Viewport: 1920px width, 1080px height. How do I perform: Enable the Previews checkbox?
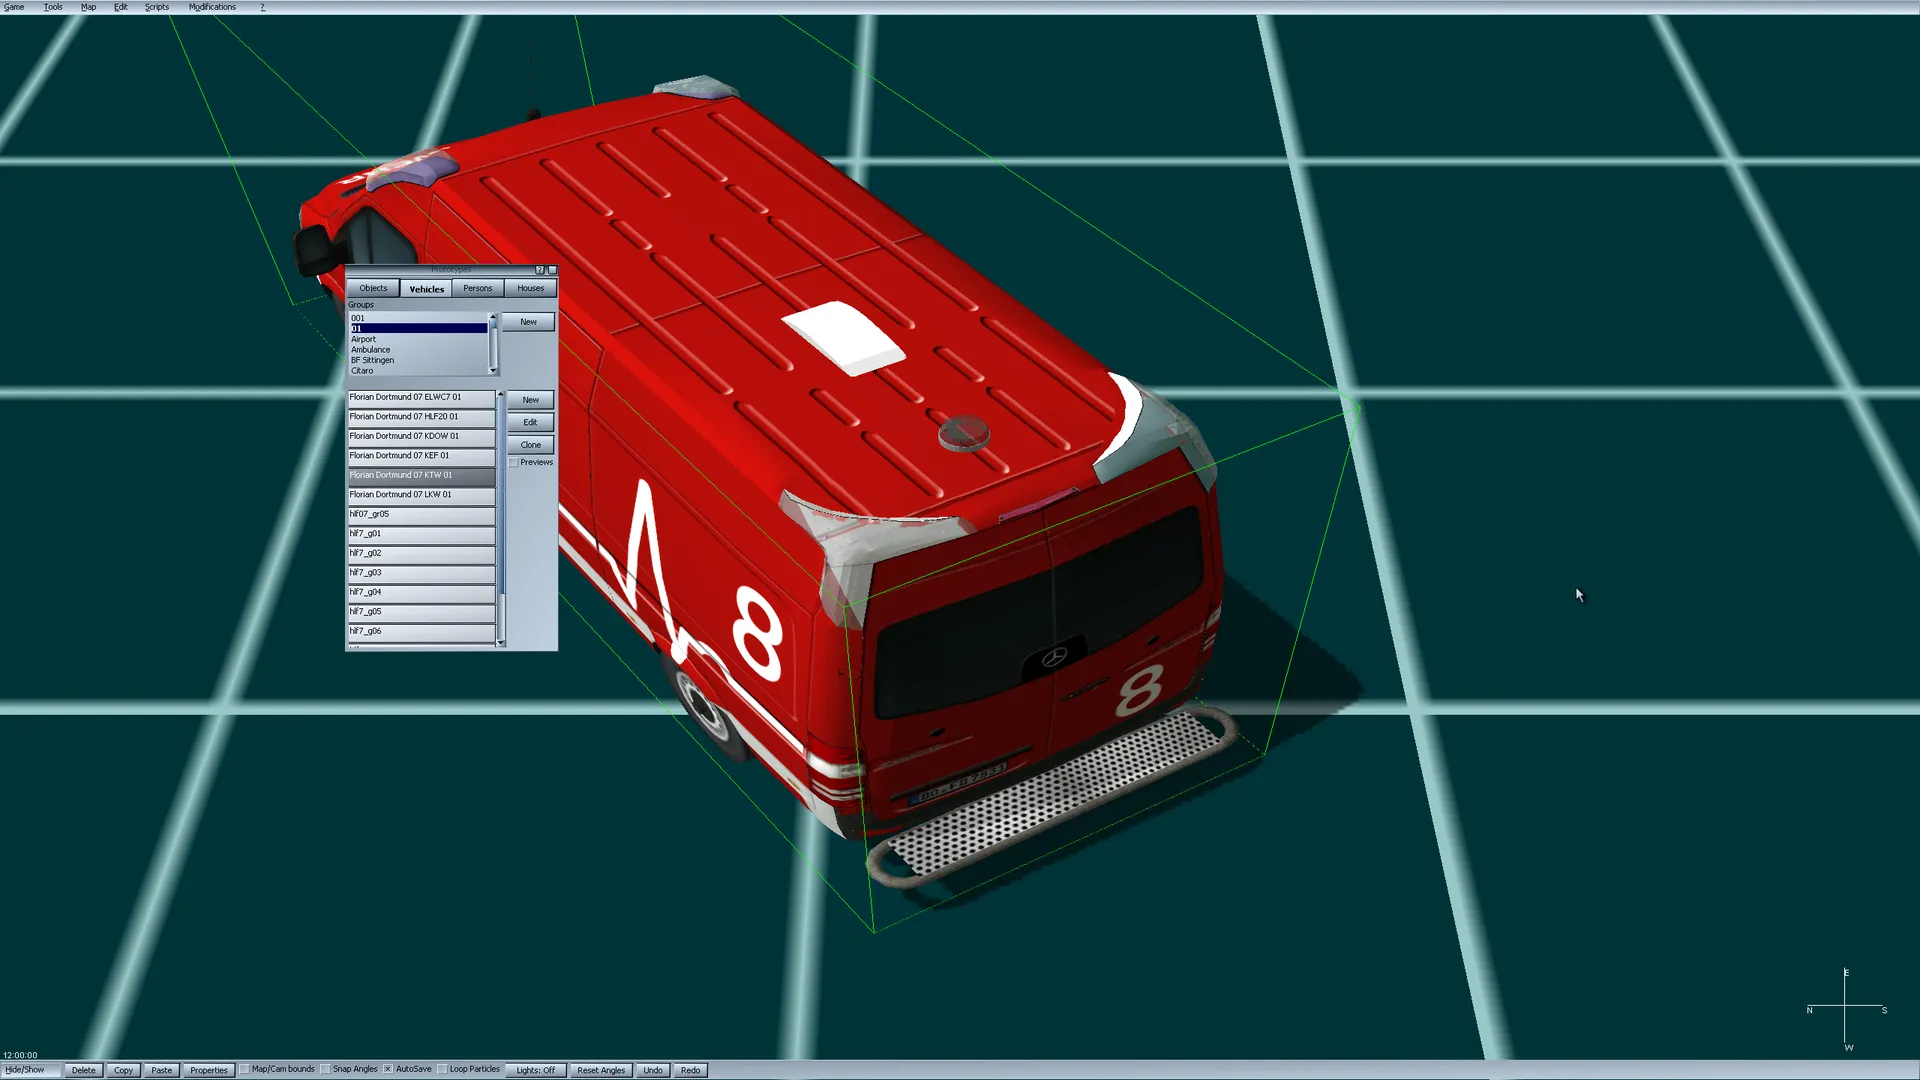[x=514, y=463]
